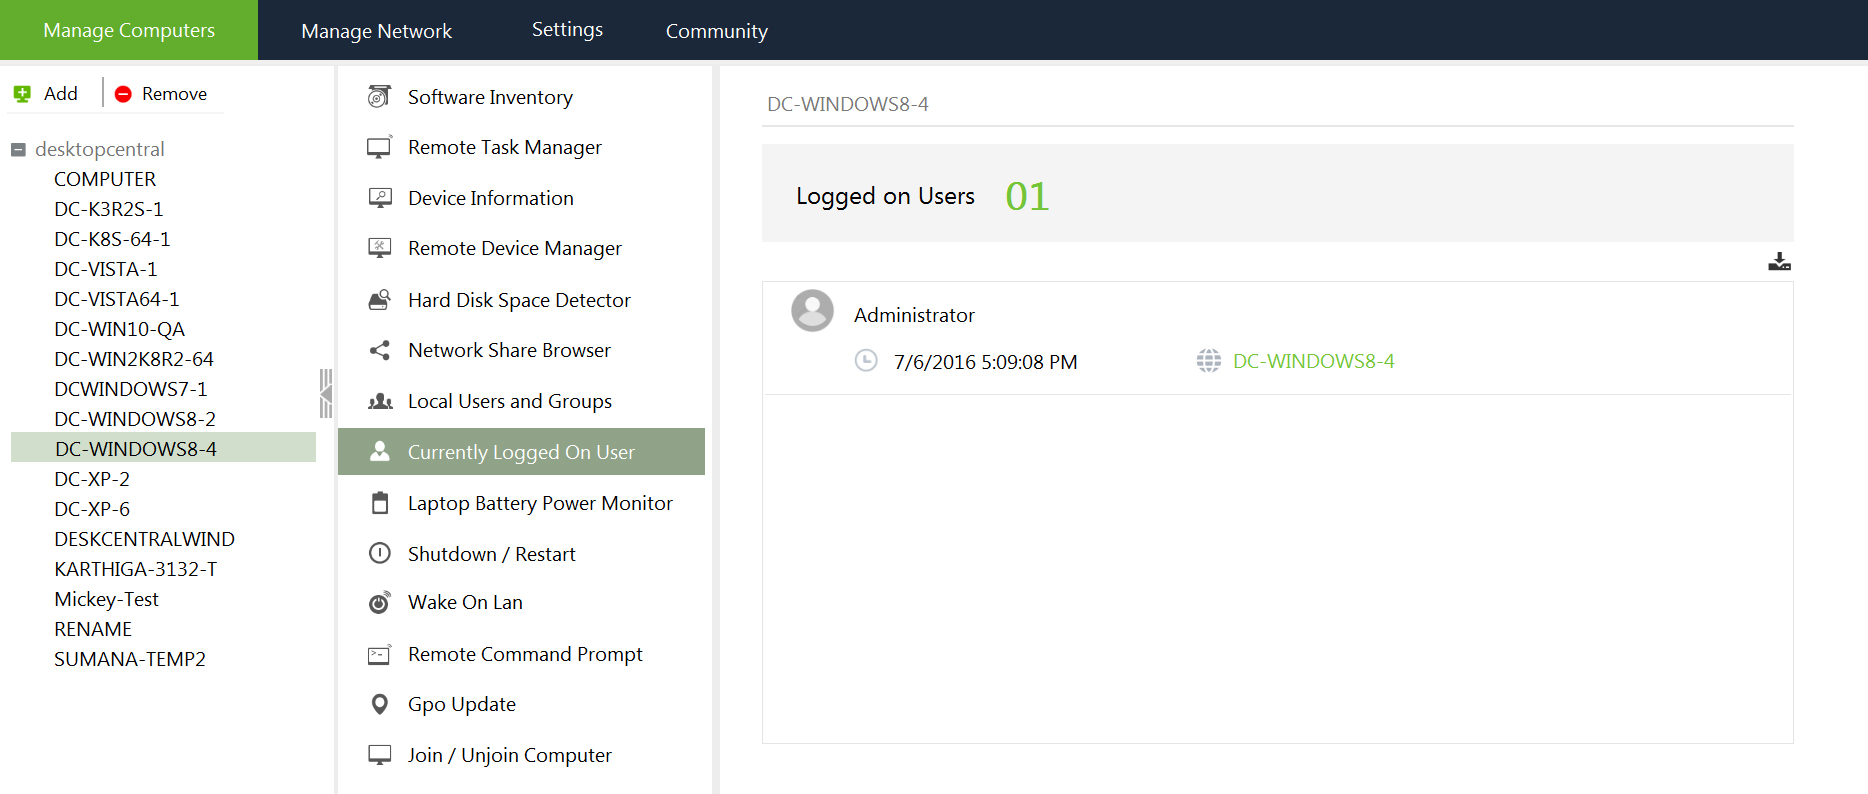
Task: Select COMPUTER in the tree
Action: coord(105,179)
